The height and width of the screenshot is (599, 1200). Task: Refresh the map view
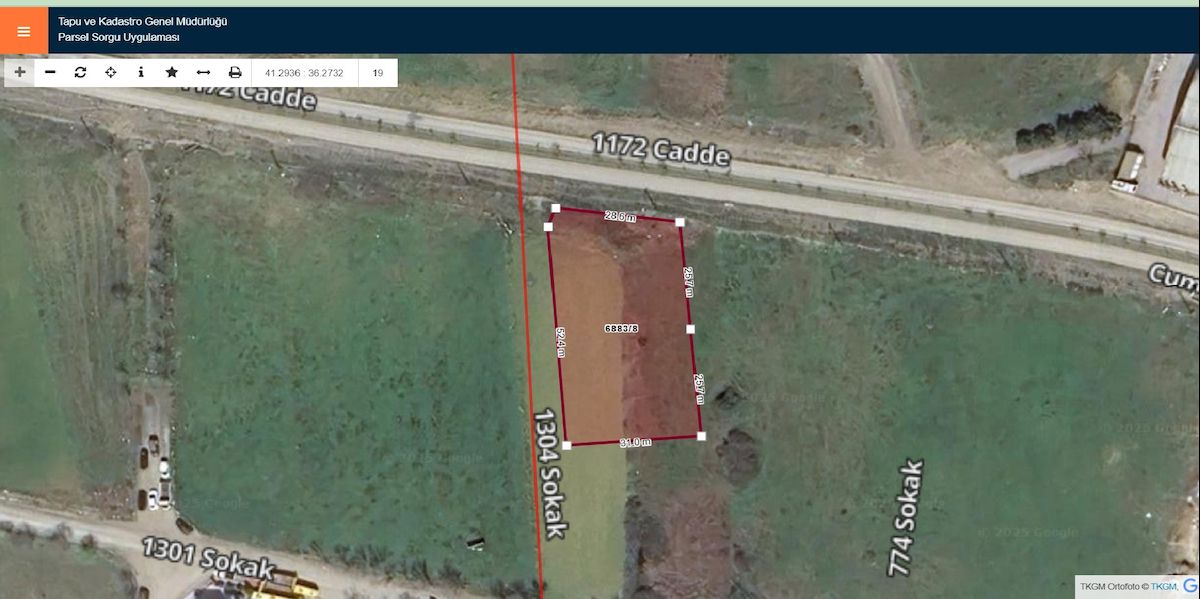point(80,72)
